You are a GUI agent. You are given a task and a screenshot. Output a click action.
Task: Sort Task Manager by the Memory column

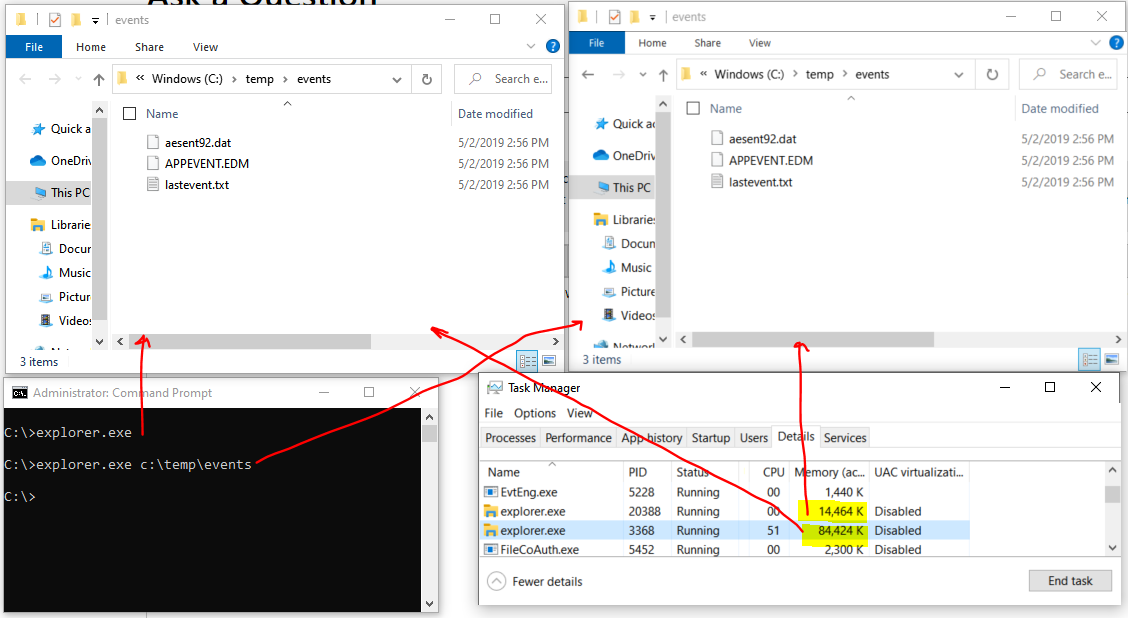click(x=829, y=472)
